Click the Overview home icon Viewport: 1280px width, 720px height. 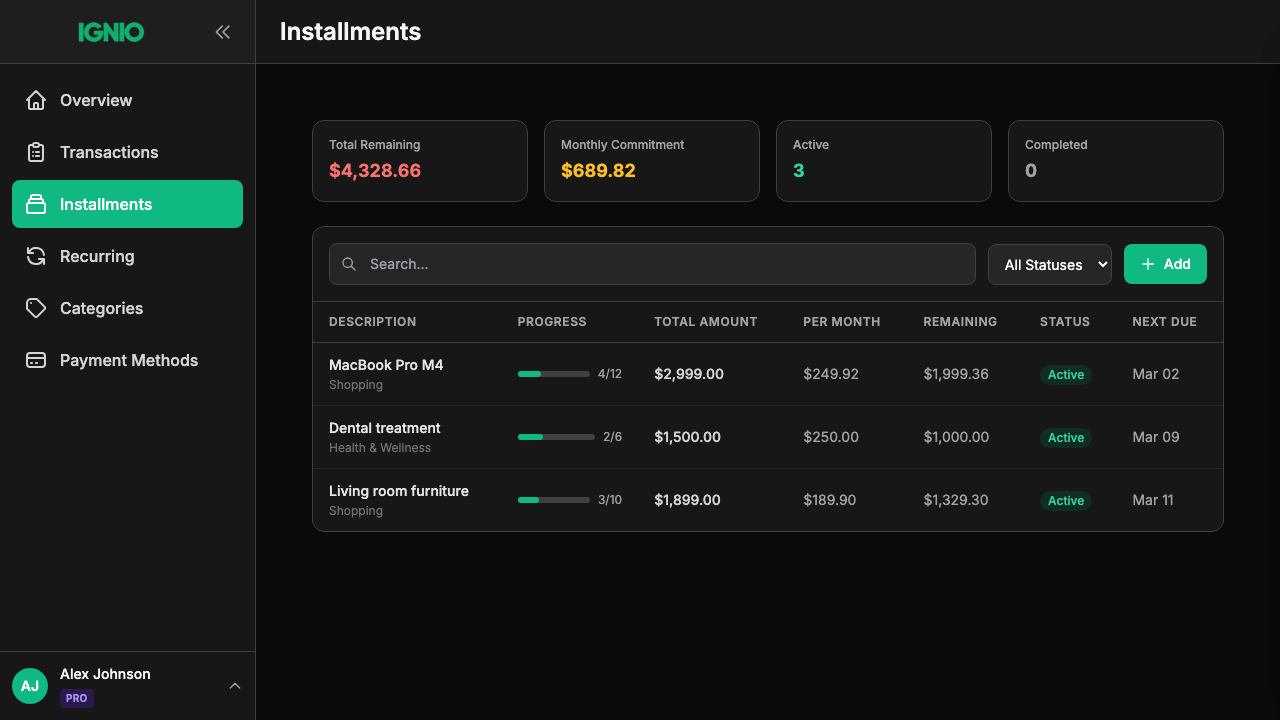36,100
